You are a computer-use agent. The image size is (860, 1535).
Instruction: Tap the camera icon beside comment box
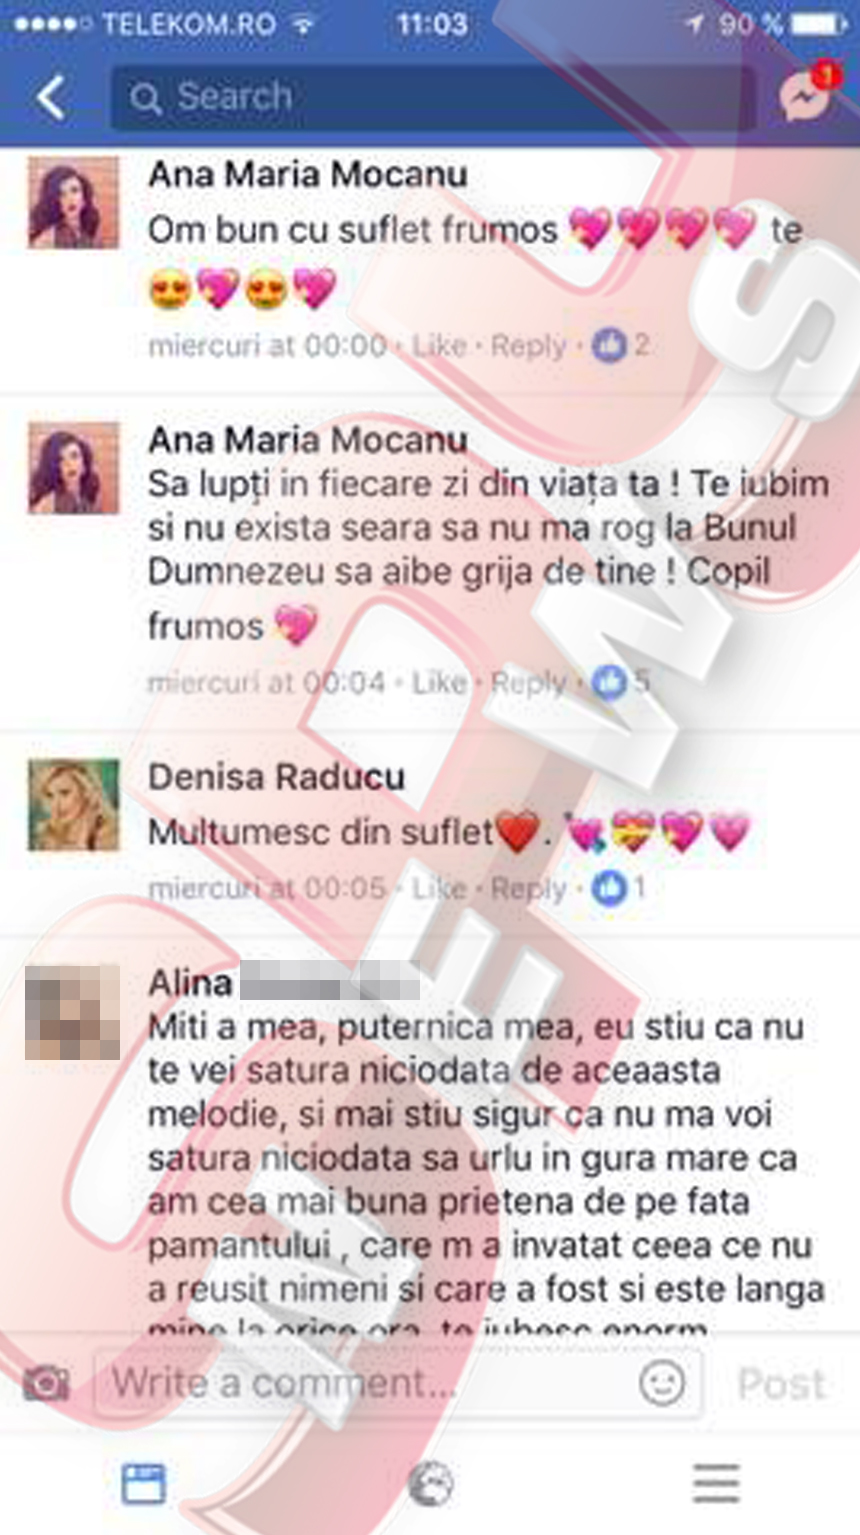pyautogui.click(x=47, y=1384)
